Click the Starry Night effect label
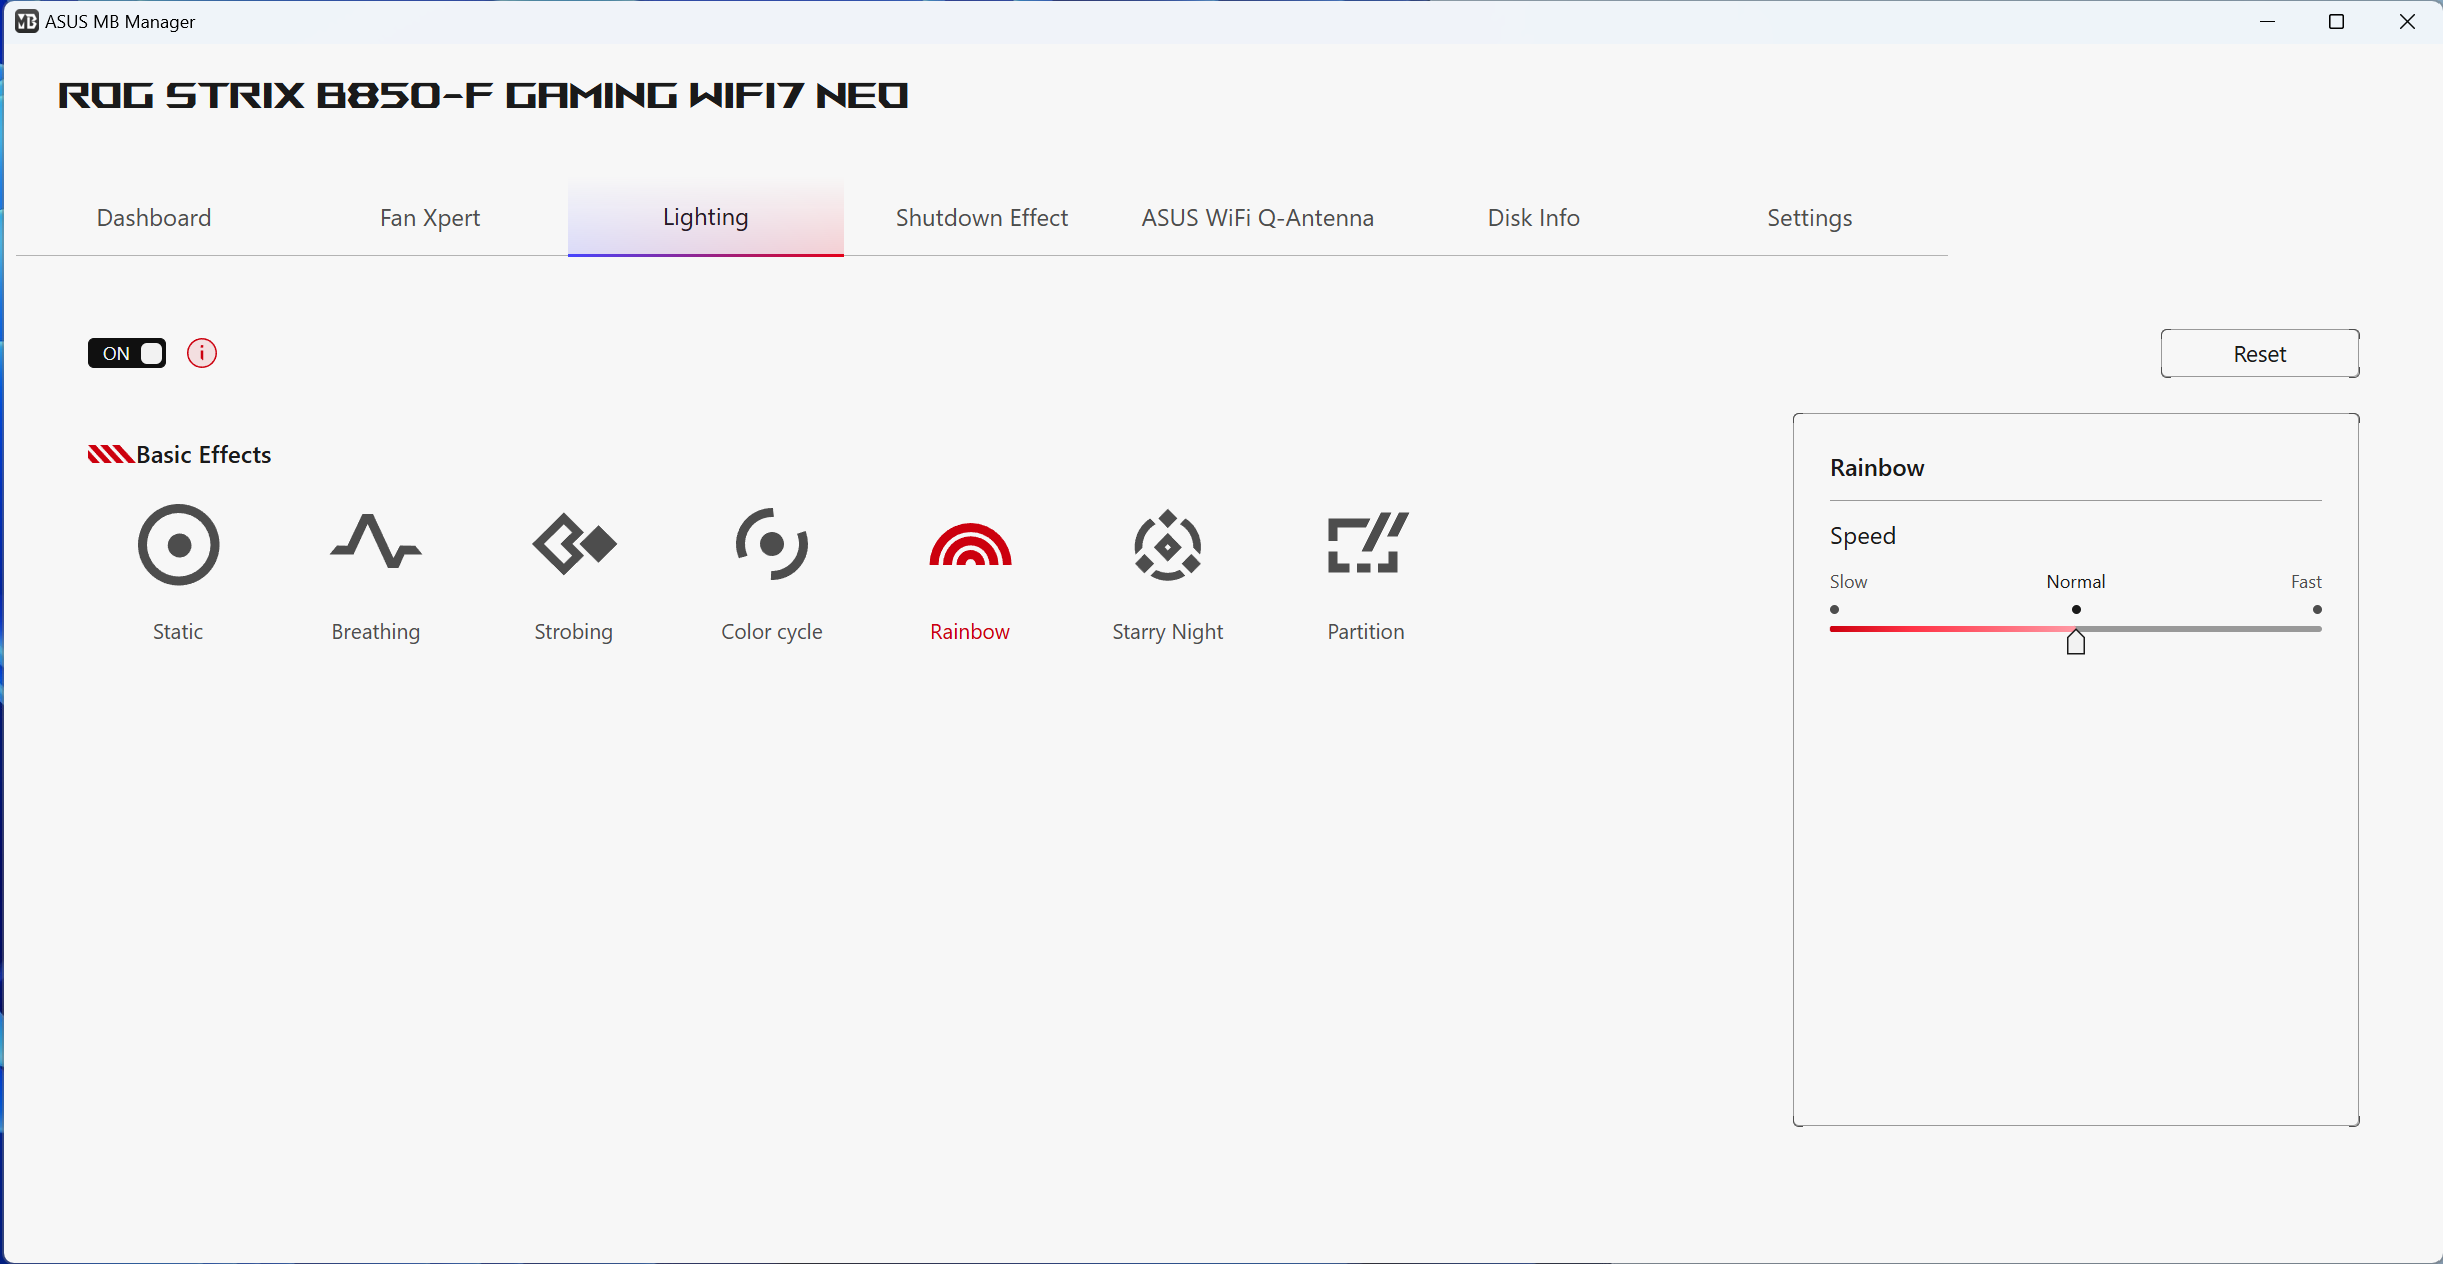 click(x=1168, y=632)
